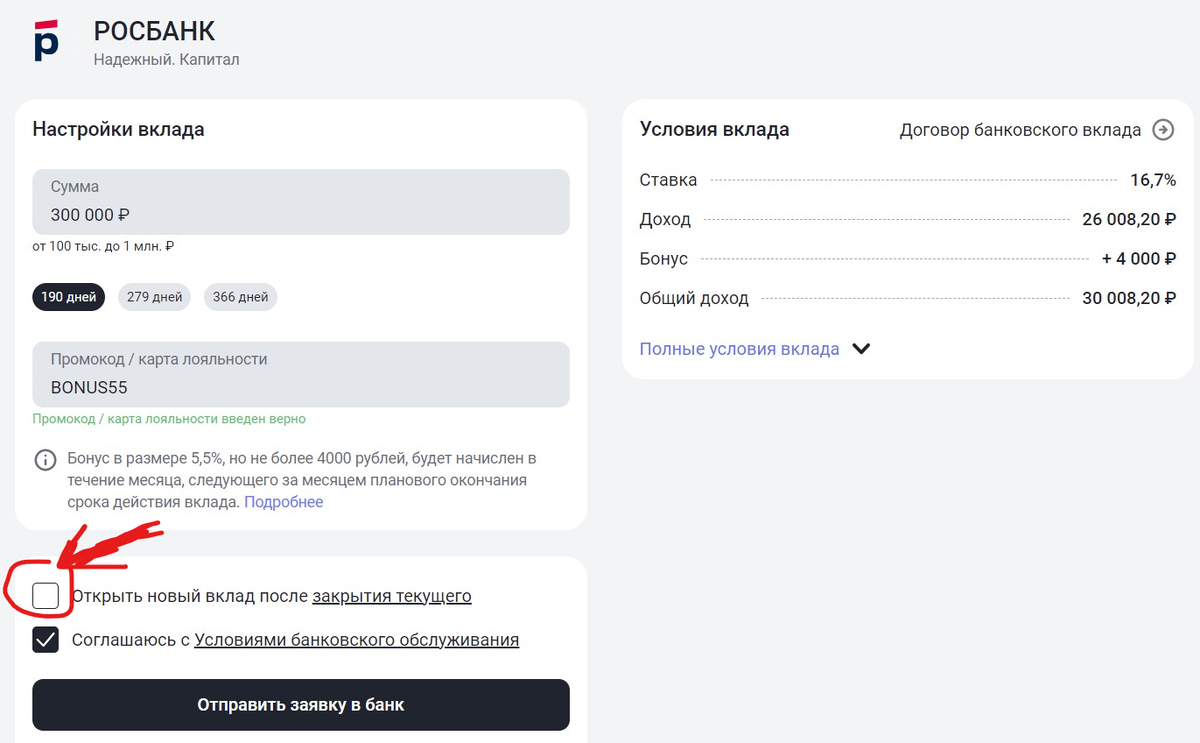Screen dimensions: 1200x743
Task: Click the Rosbank logo icon
Action: (46, 40)
